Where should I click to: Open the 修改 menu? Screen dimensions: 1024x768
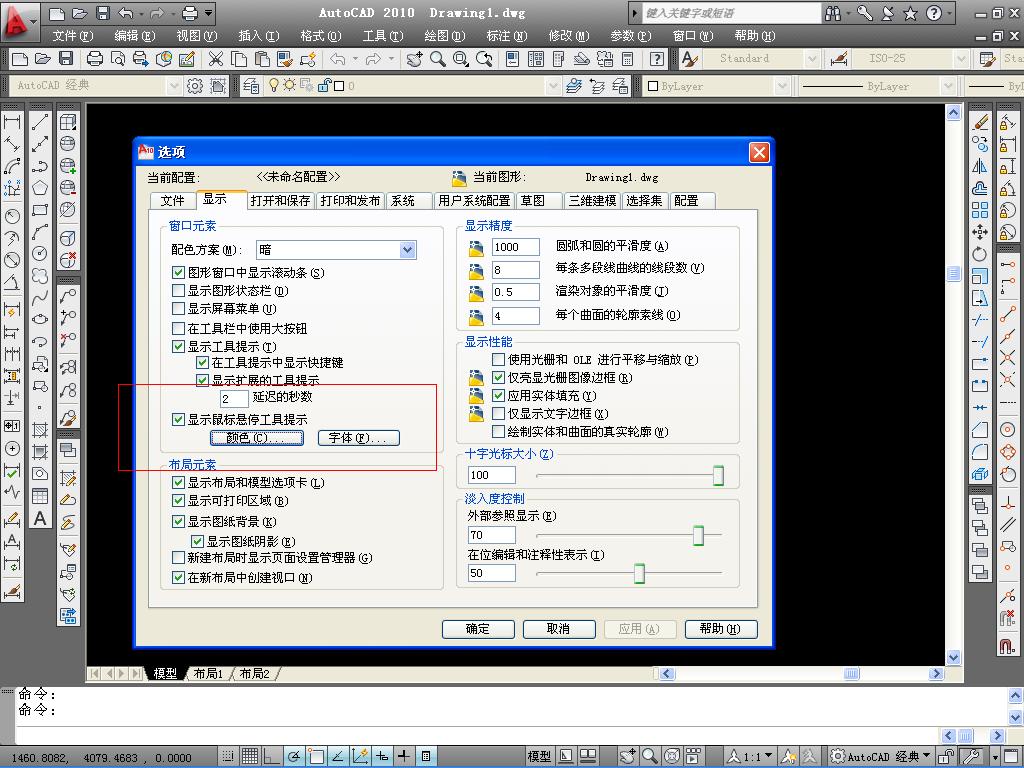coord(568,36)
